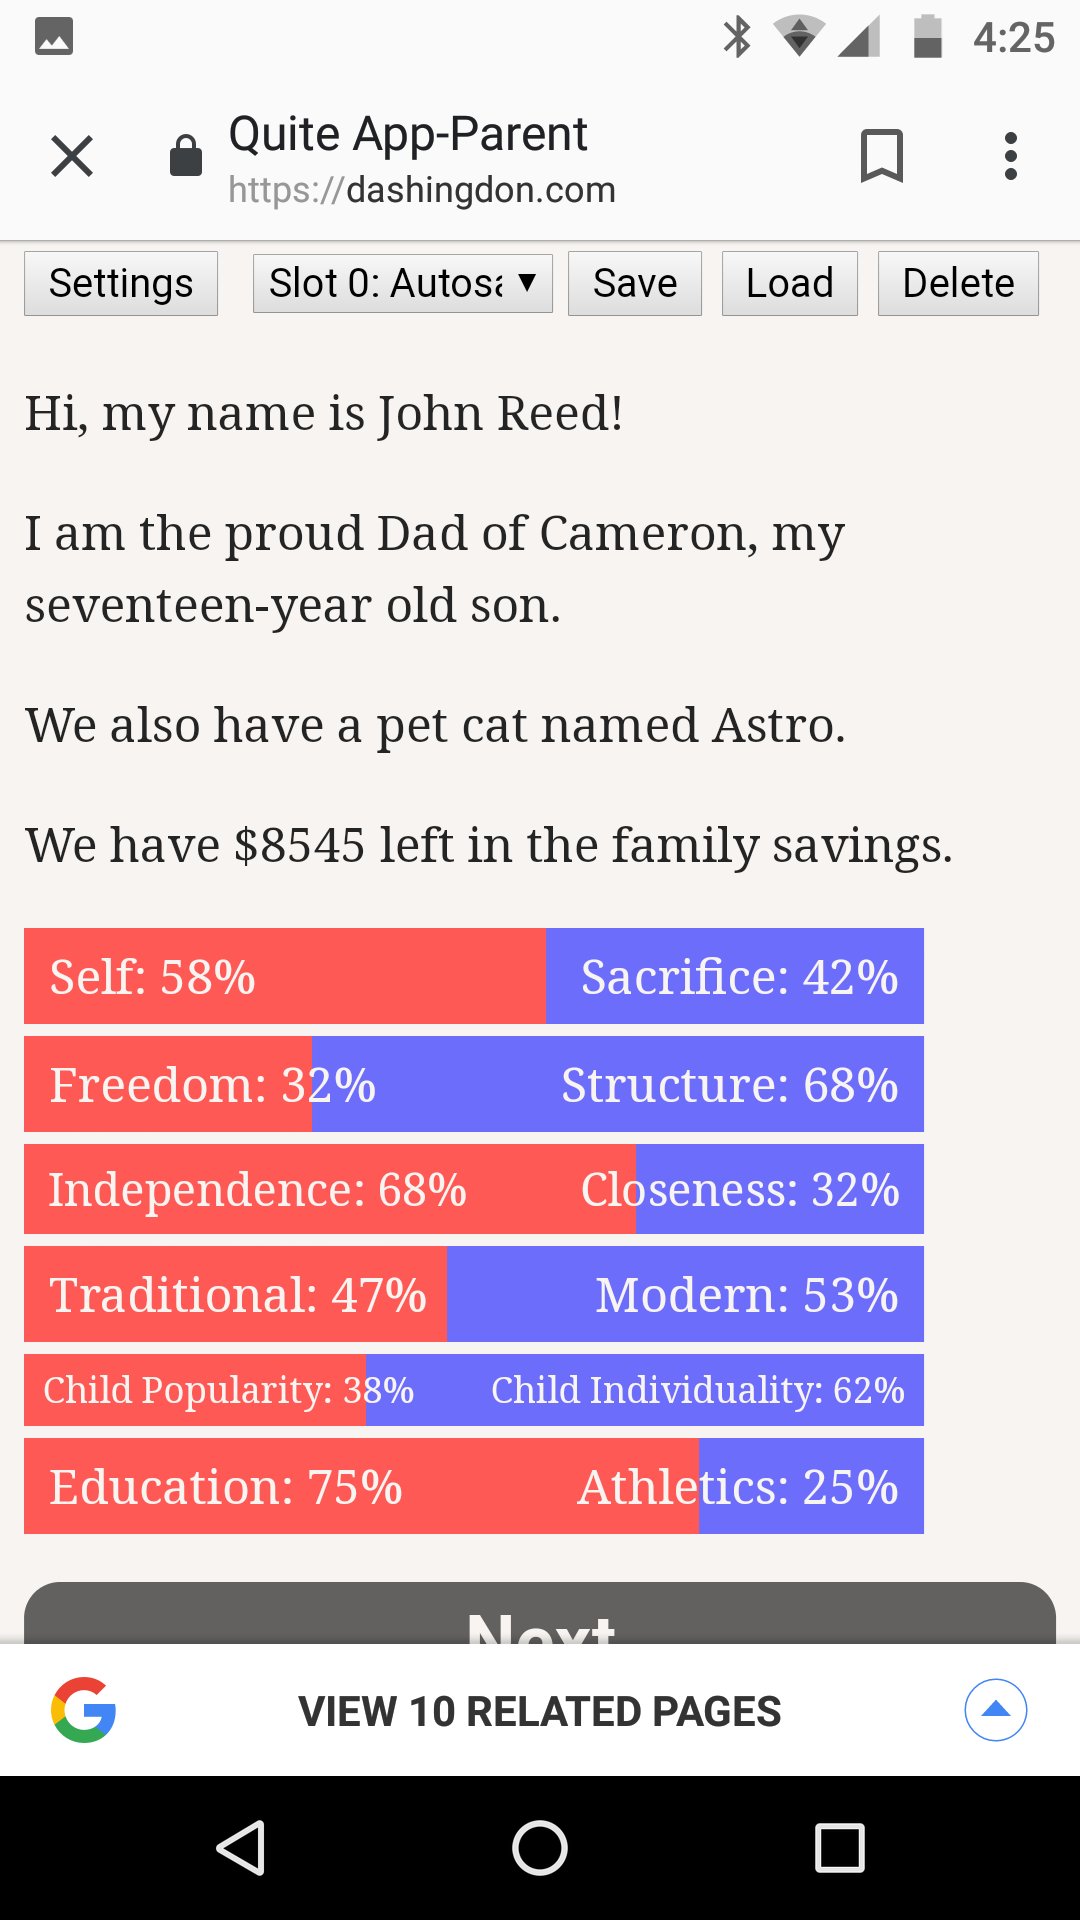The image size is (1080, 1920).
Task: Open the Settings button
Action: tap(121, 283)
